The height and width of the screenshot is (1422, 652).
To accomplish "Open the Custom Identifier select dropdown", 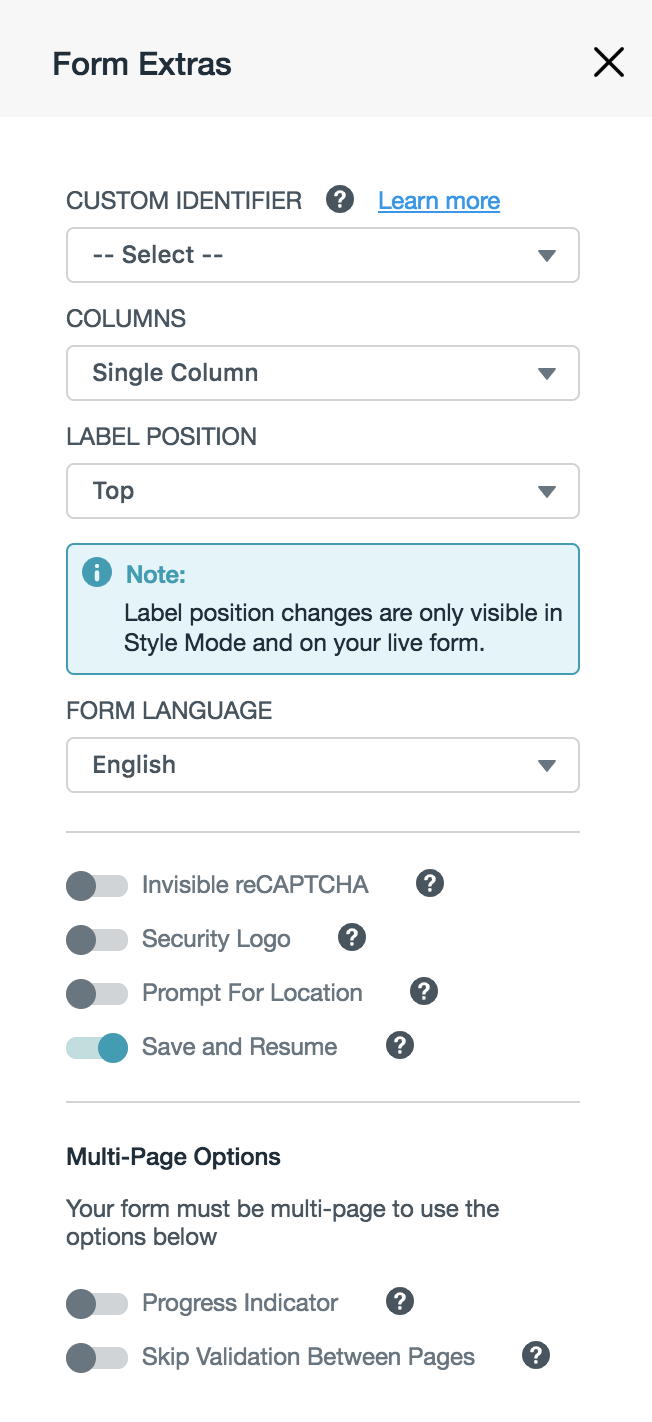I will 322,255.
